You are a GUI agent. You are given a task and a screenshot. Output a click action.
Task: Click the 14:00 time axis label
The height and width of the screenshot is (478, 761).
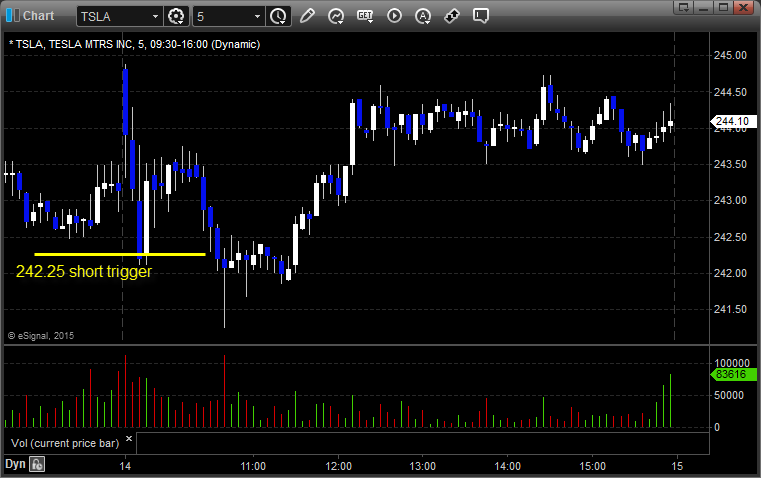click(507, 466)
